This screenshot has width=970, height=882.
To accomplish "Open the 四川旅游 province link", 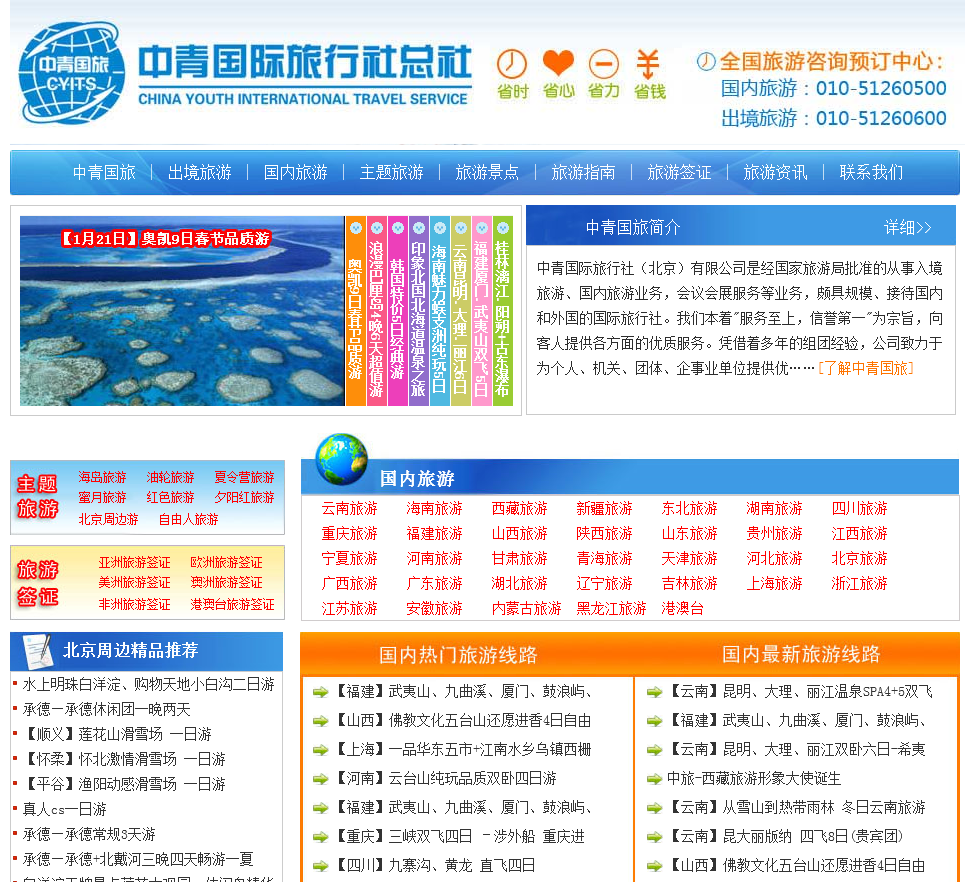I will (859, 509).
